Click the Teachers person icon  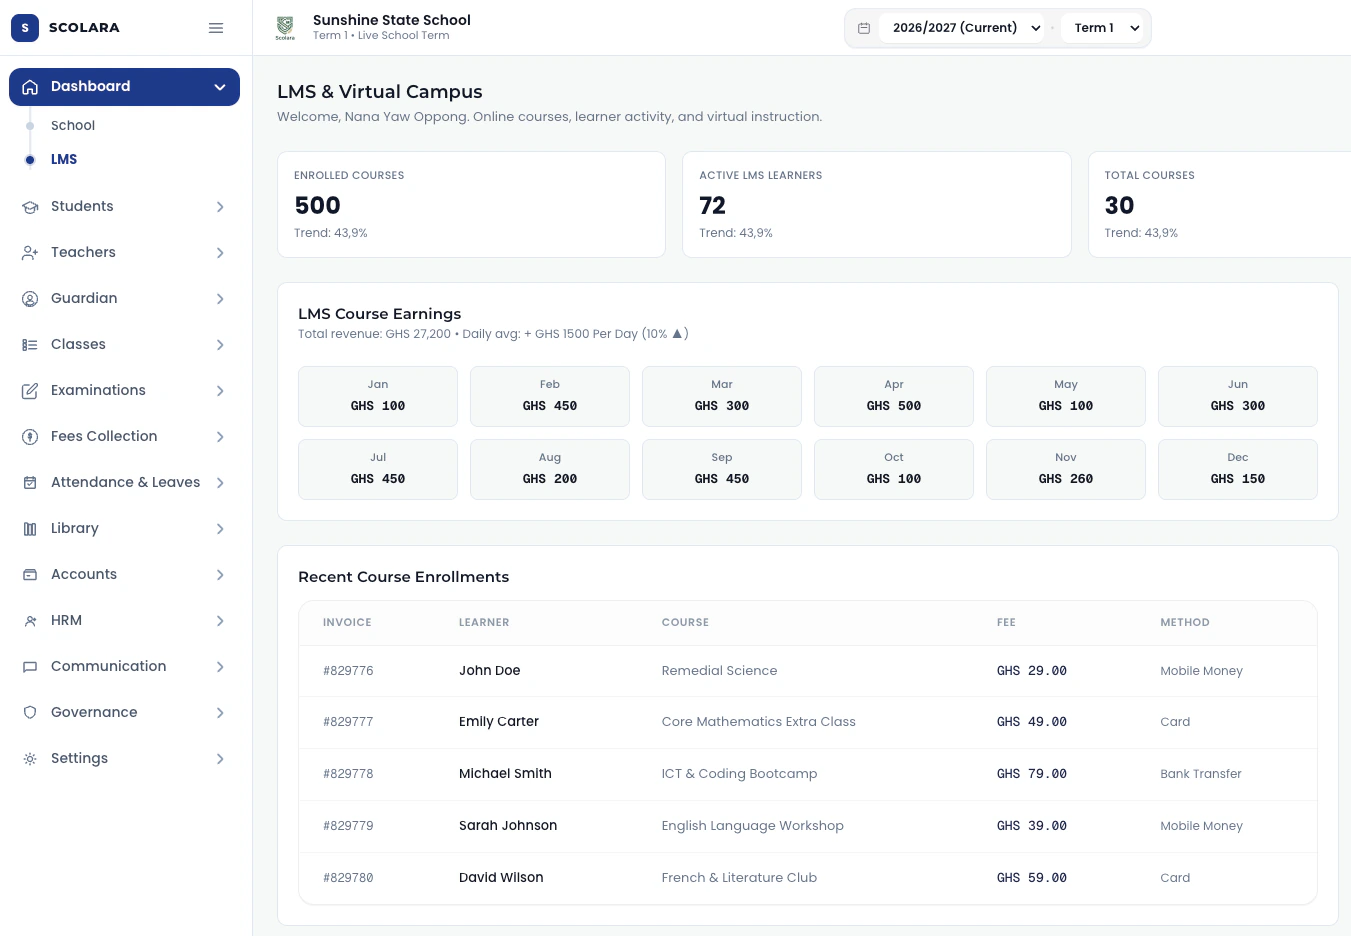coord(30,253)
